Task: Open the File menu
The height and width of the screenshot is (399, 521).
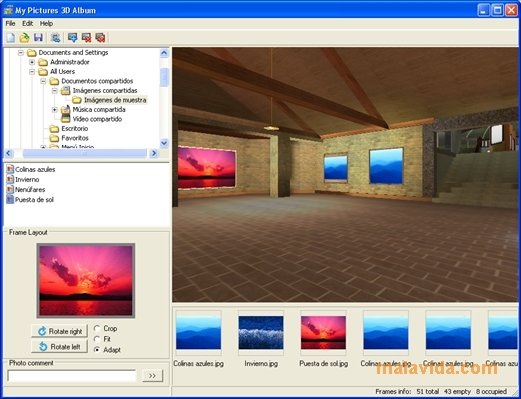Action: pos(10,23)
